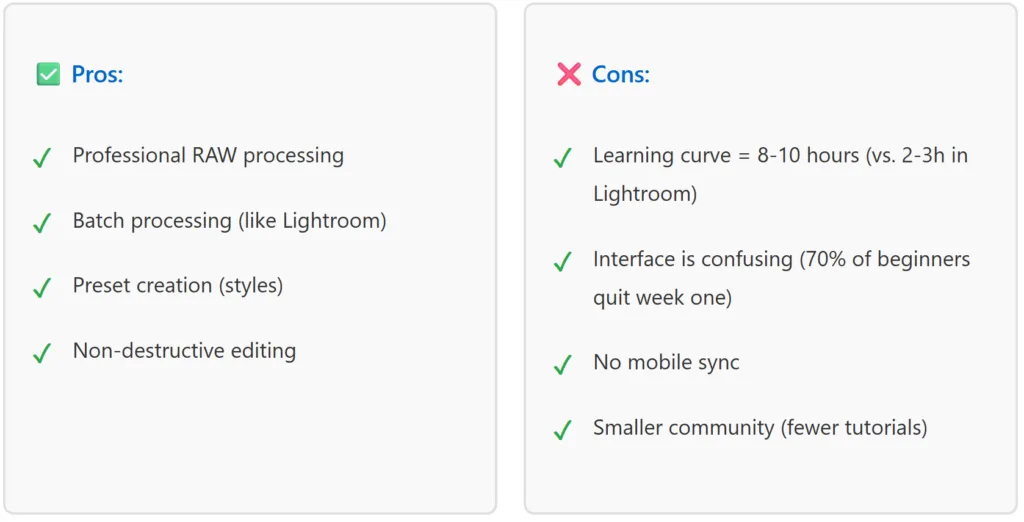Select the Professional RAW processing text
1024x522 pixels.
pyautogui.click(x=208, y=156)
